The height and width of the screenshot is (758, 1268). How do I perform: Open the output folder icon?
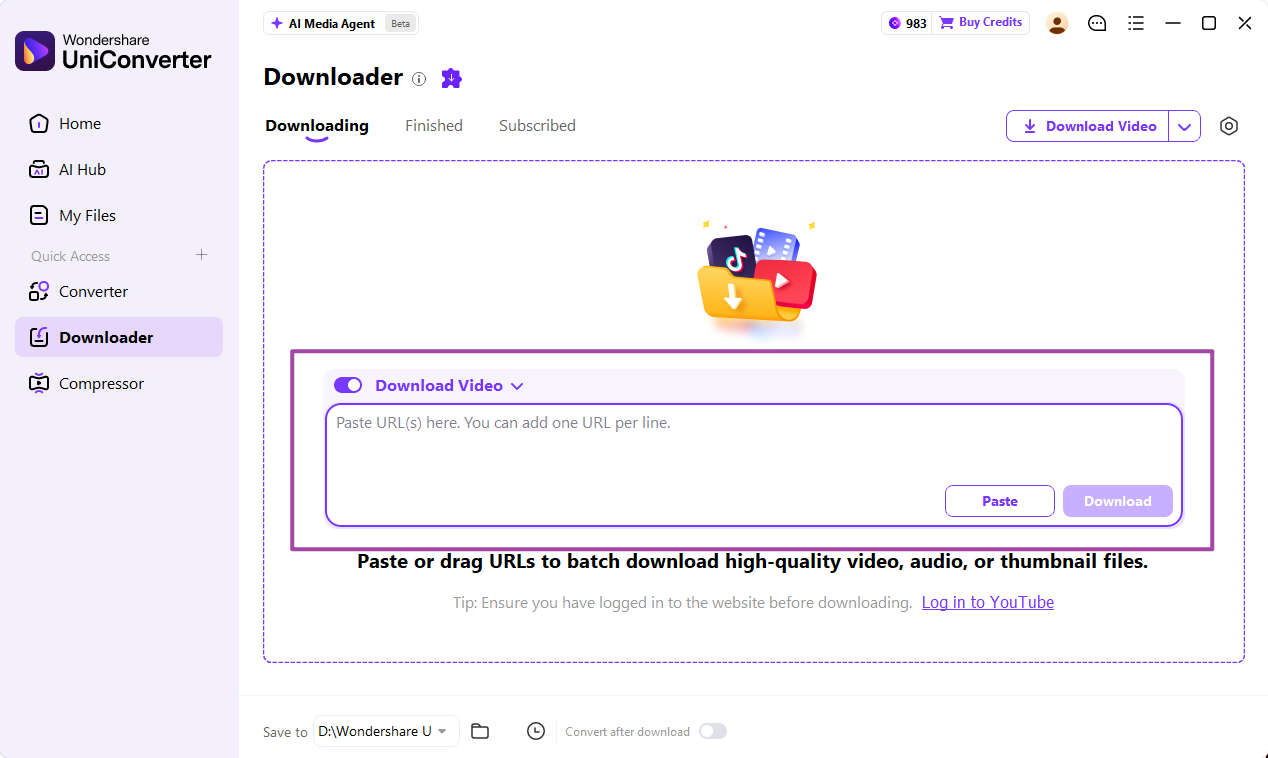tap(480, 731)
